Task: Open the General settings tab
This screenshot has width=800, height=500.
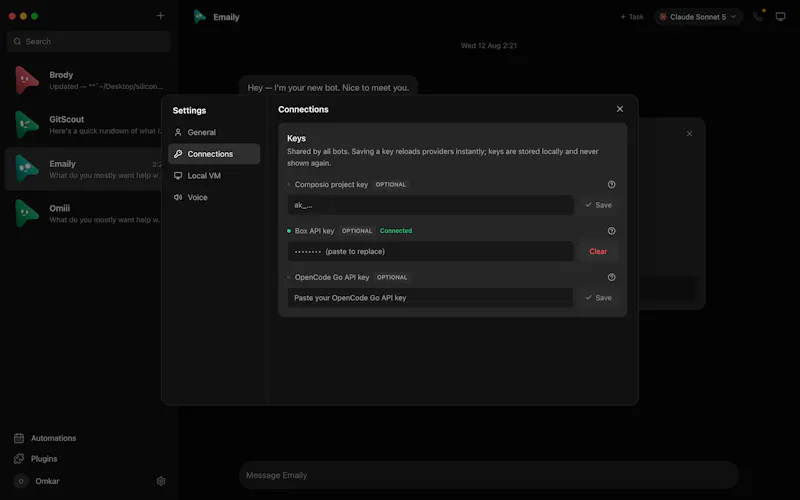Action: pyautogui.click(x=214, y=132)
